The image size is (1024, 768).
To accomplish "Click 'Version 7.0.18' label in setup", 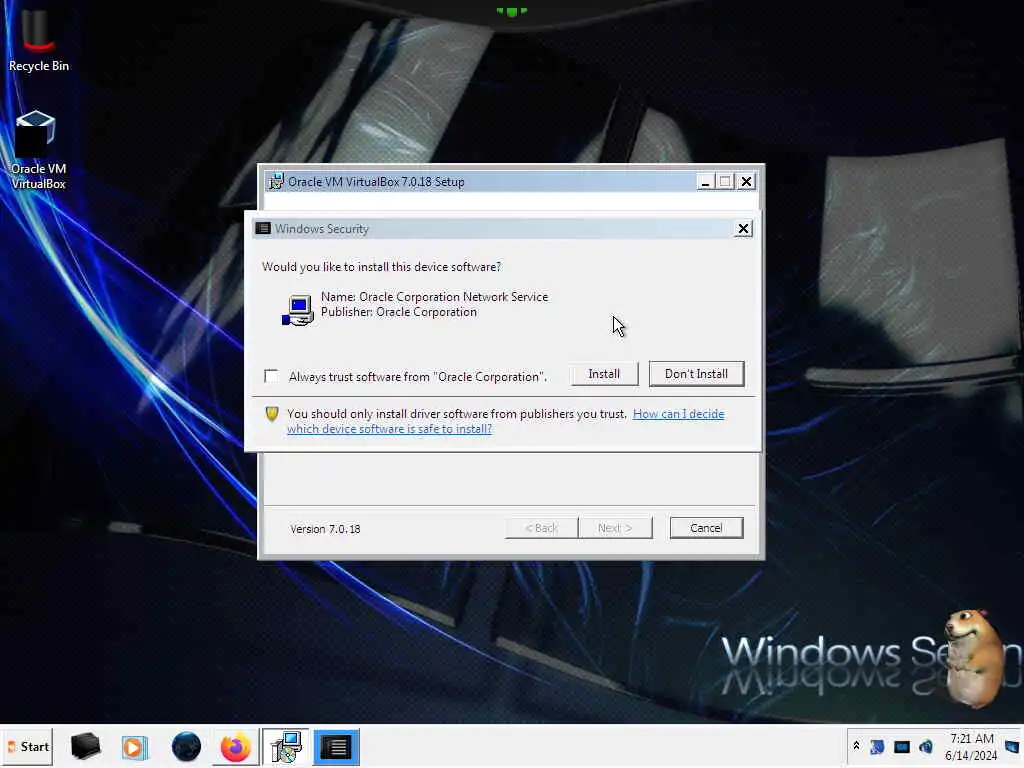I will (x=325, y=529).
